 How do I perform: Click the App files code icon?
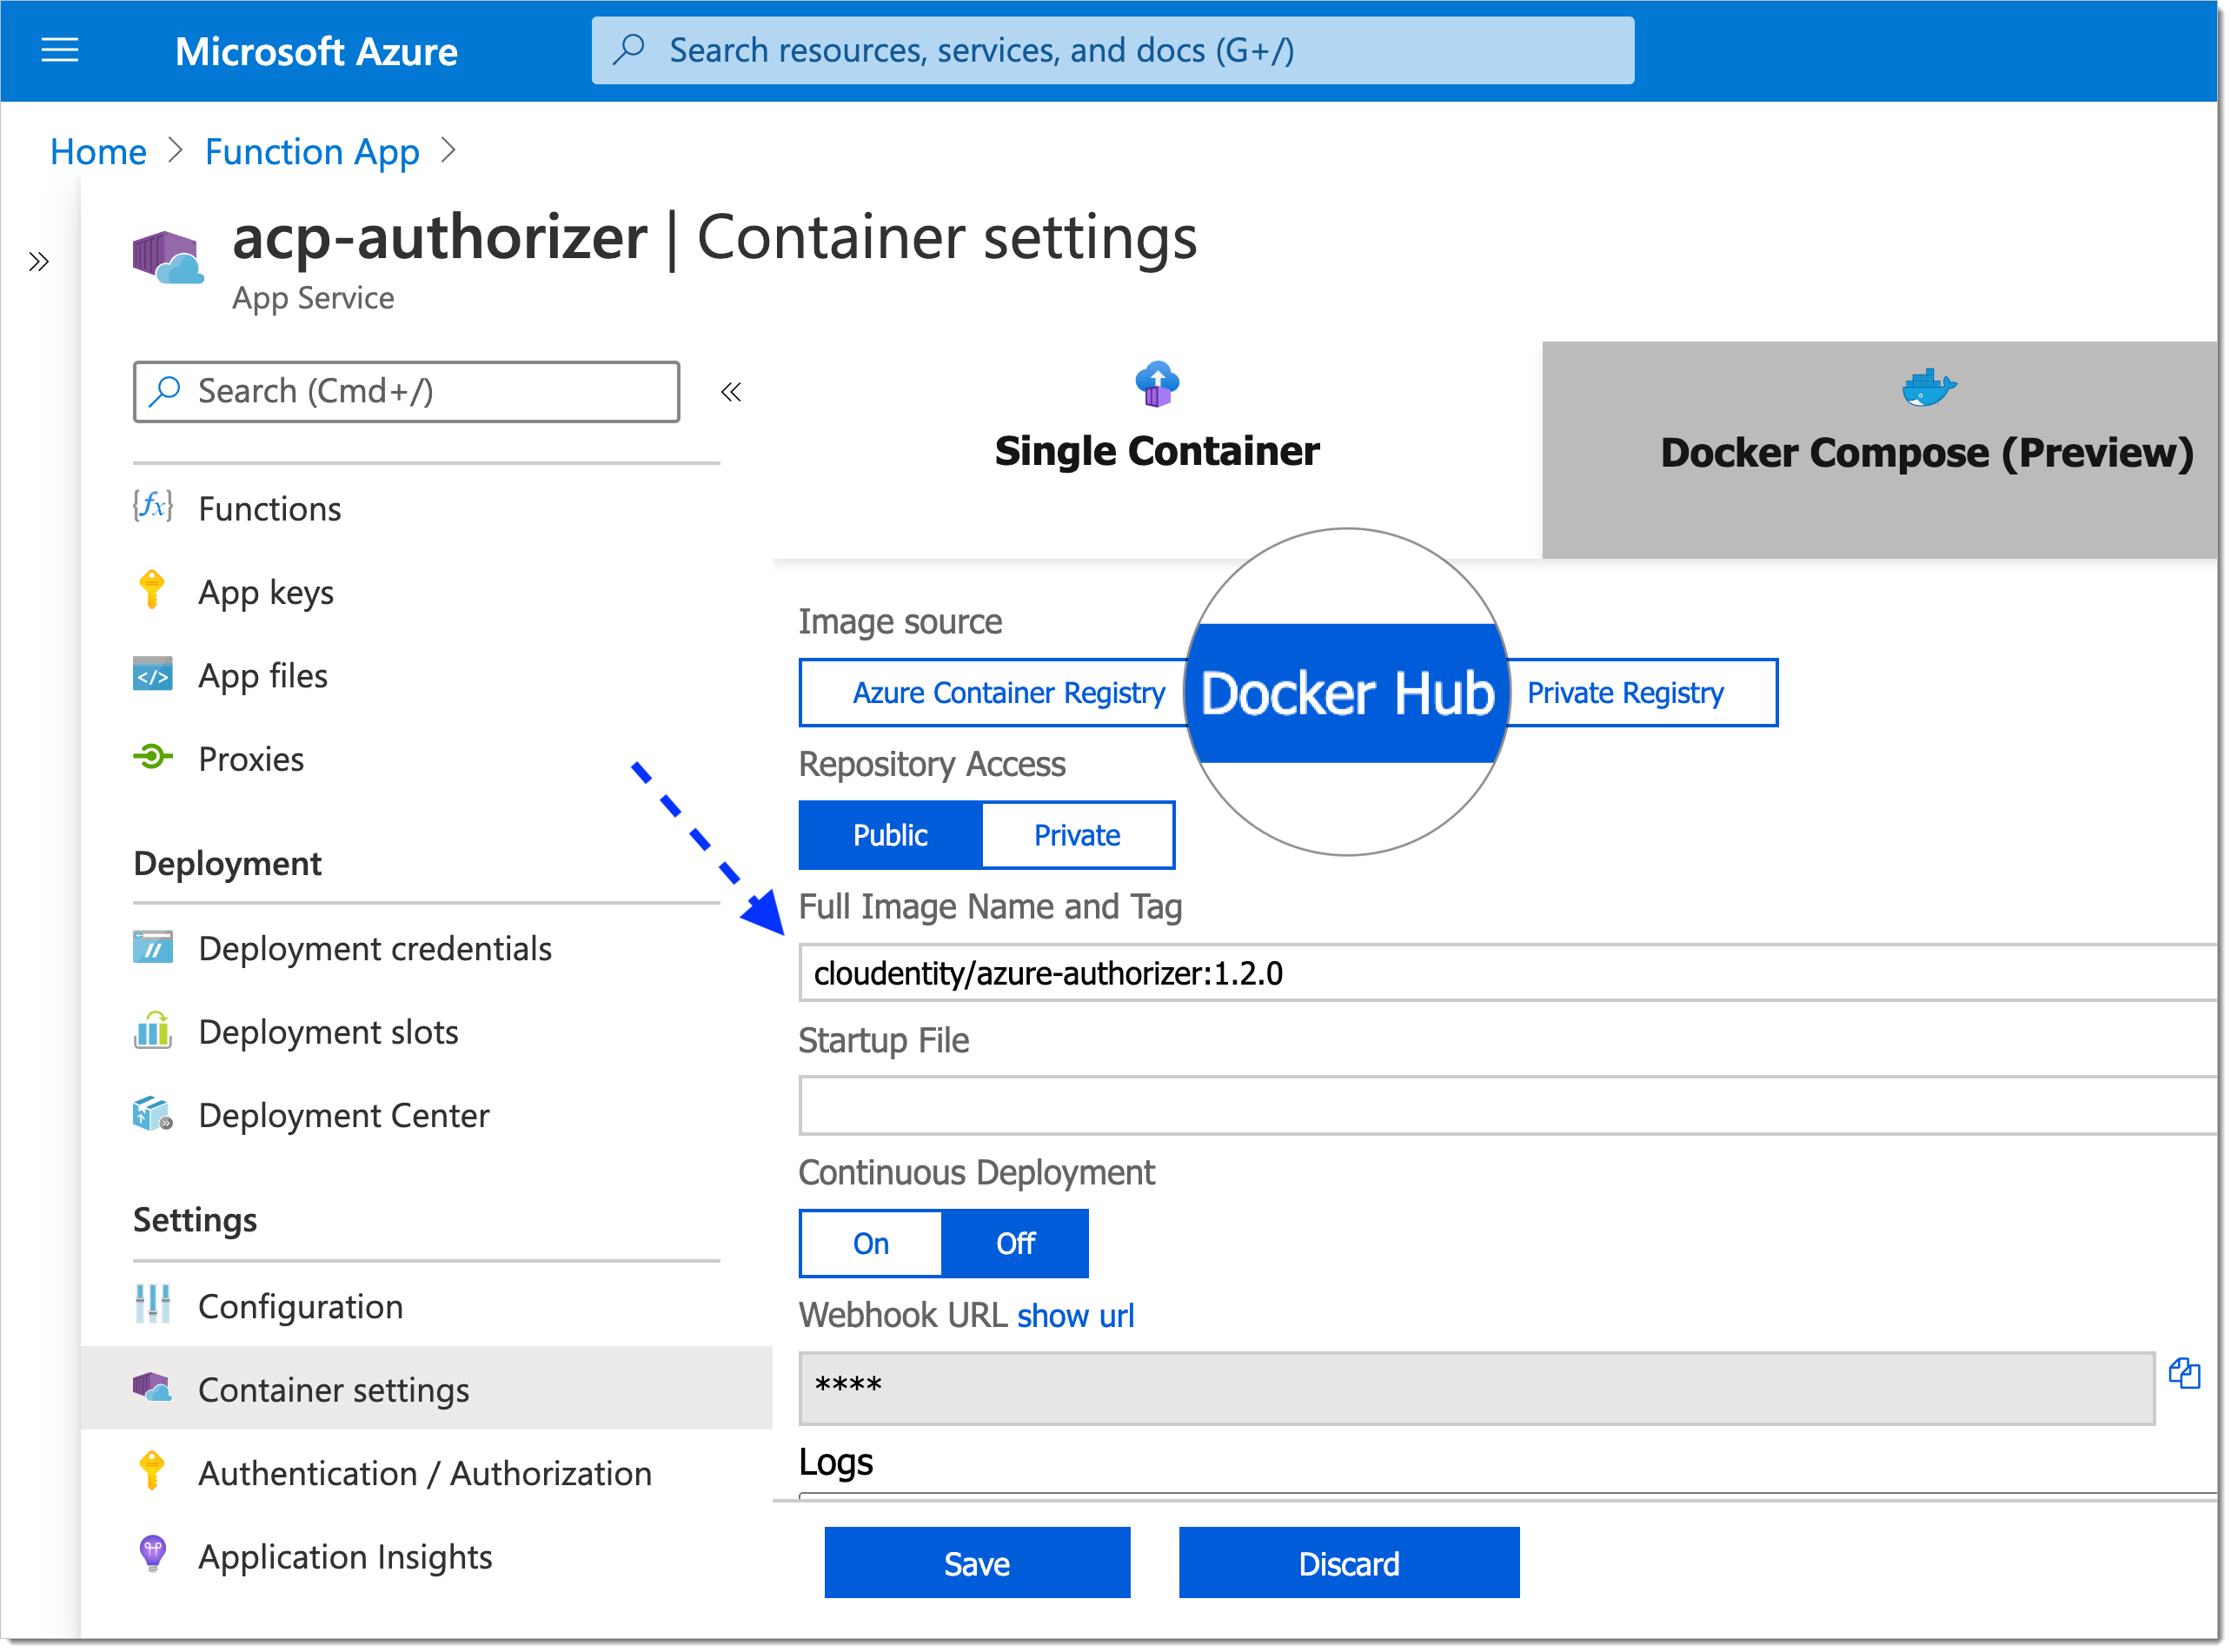click(153, 675)
